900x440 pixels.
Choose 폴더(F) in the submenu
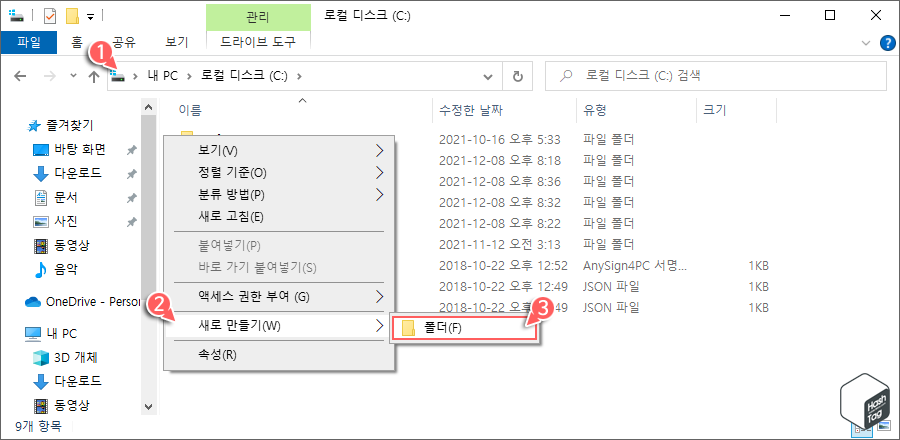(463, 328)
